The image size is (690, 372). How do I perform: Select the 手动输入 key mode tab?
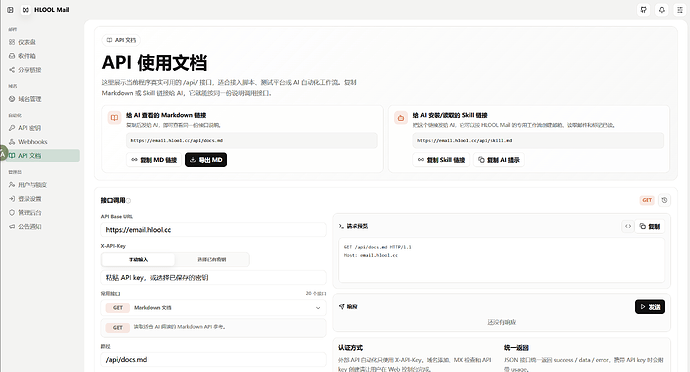138,259
